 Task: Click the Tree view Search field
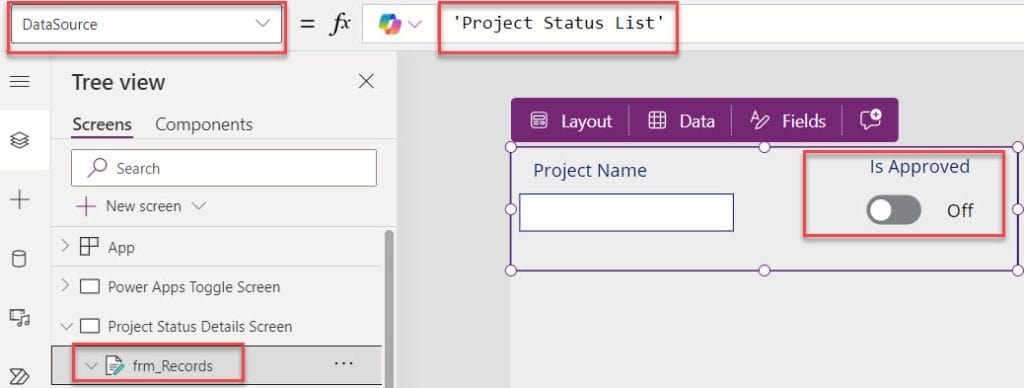(x=224, y=168)
